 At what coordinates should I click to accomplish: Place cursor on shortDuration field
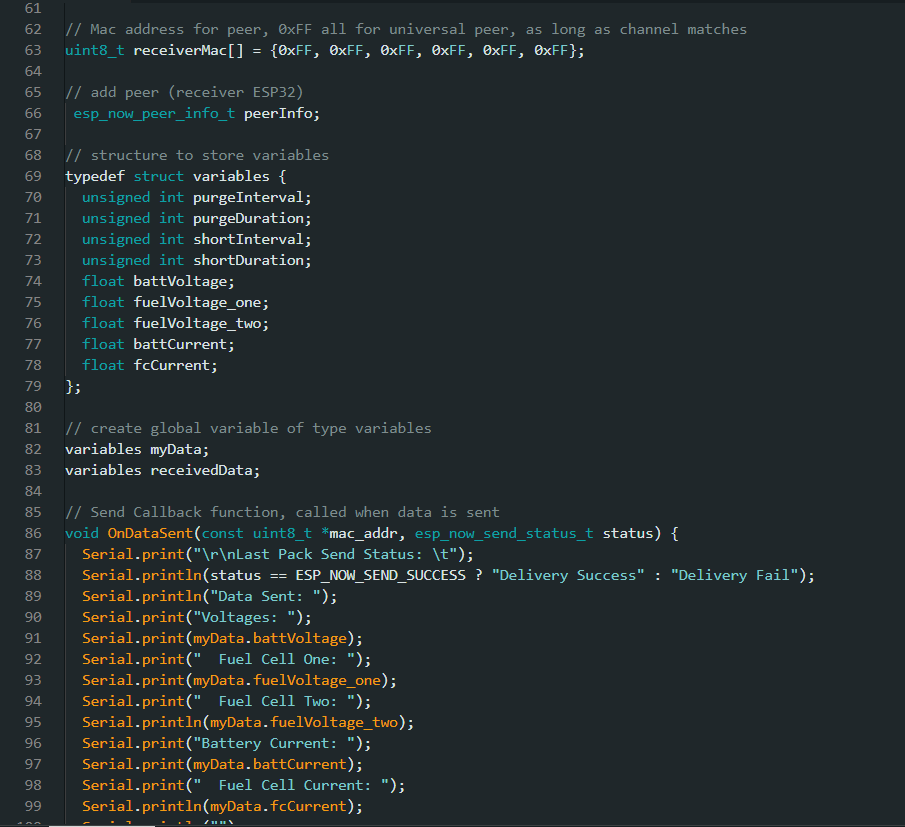(x=249, y=260)
